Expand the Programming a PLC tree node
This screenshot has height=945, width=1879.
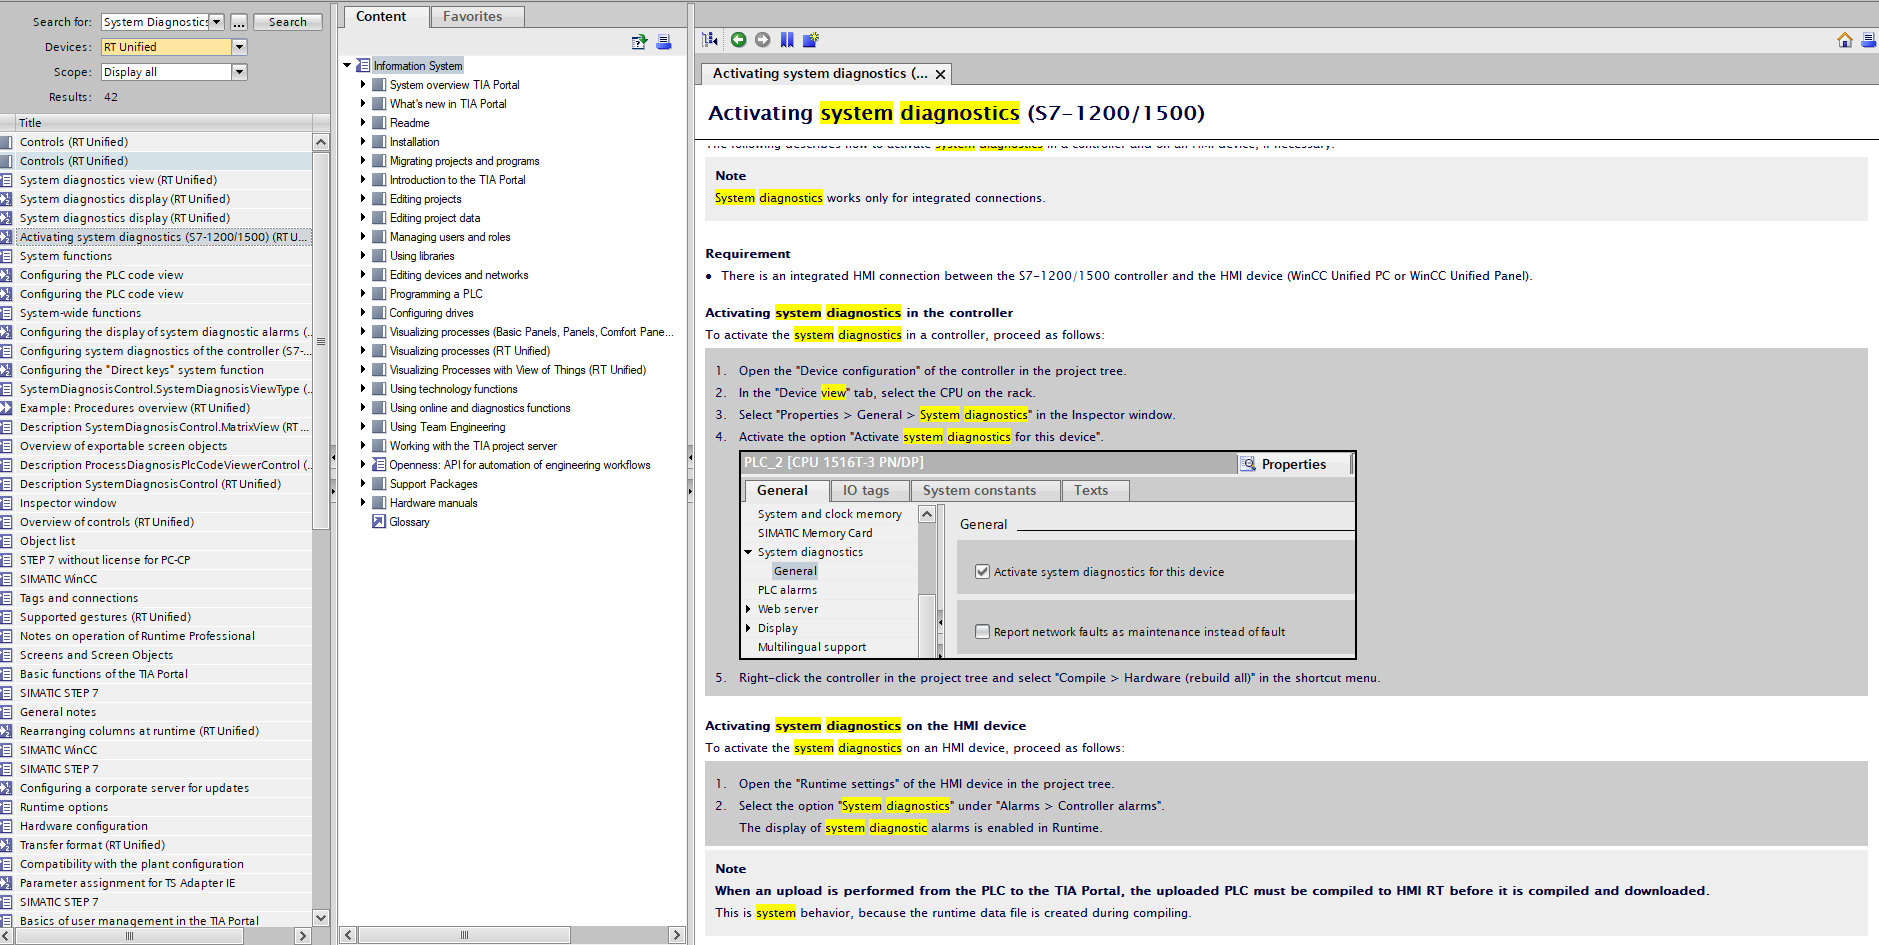pos(363,294)
